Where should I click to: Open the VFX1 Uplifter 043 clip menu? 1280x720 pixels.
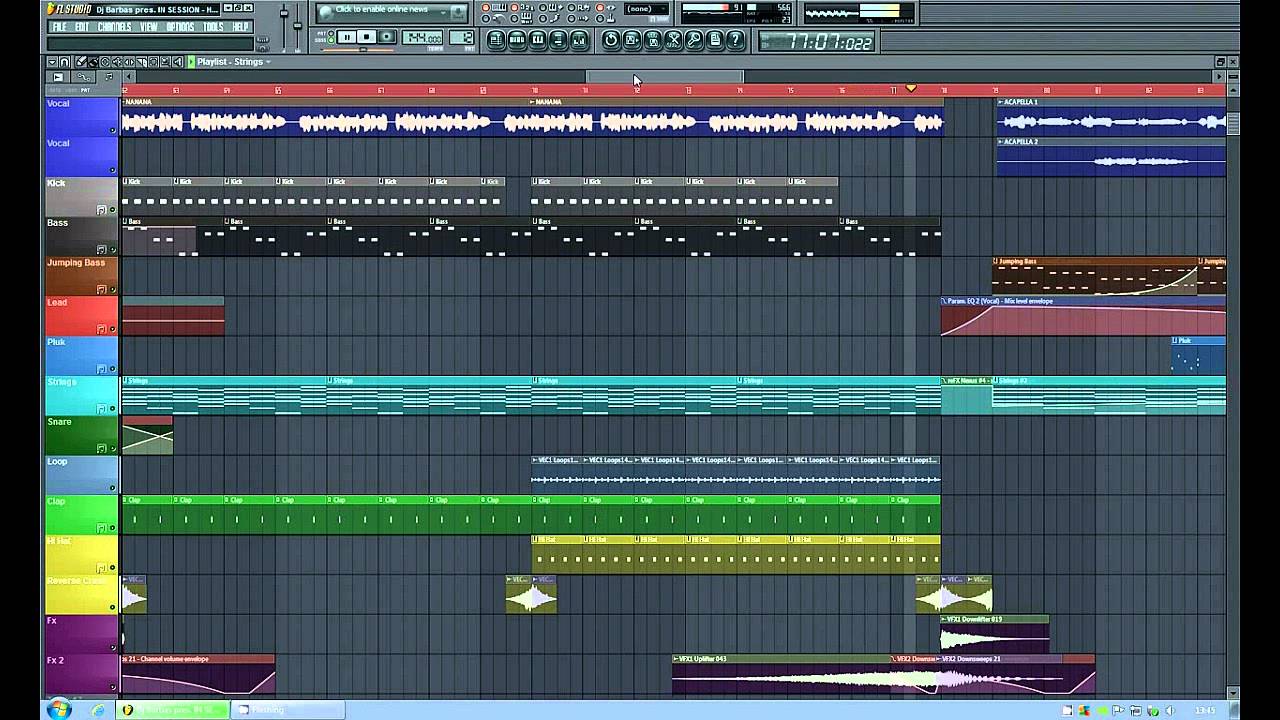[676, 659]
